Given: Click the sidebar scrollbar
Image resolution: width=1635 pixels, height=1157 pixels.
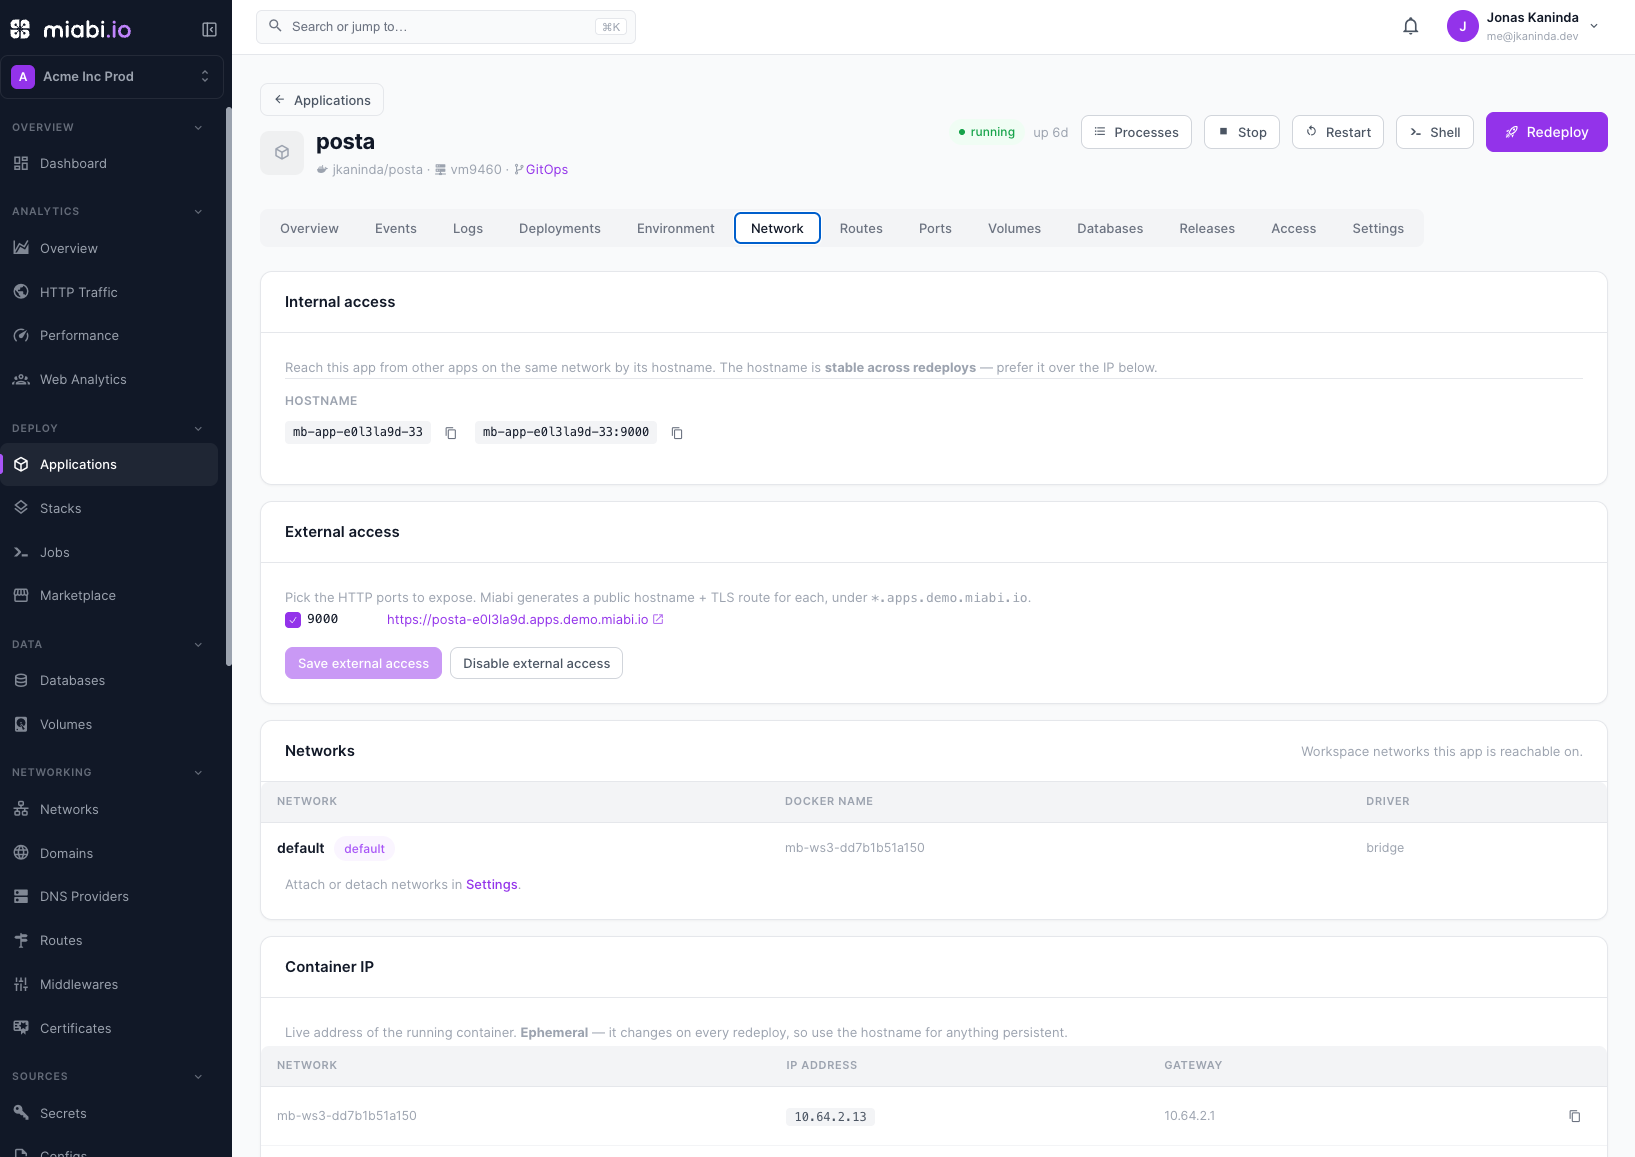Looking at the screenshot, I should (x=229, y=386).
